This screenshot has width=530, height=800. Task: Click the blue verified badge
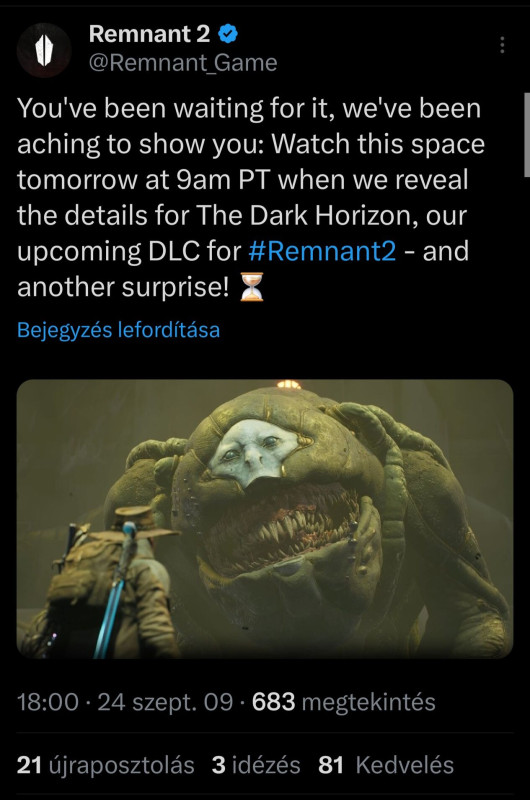point(228,34)
